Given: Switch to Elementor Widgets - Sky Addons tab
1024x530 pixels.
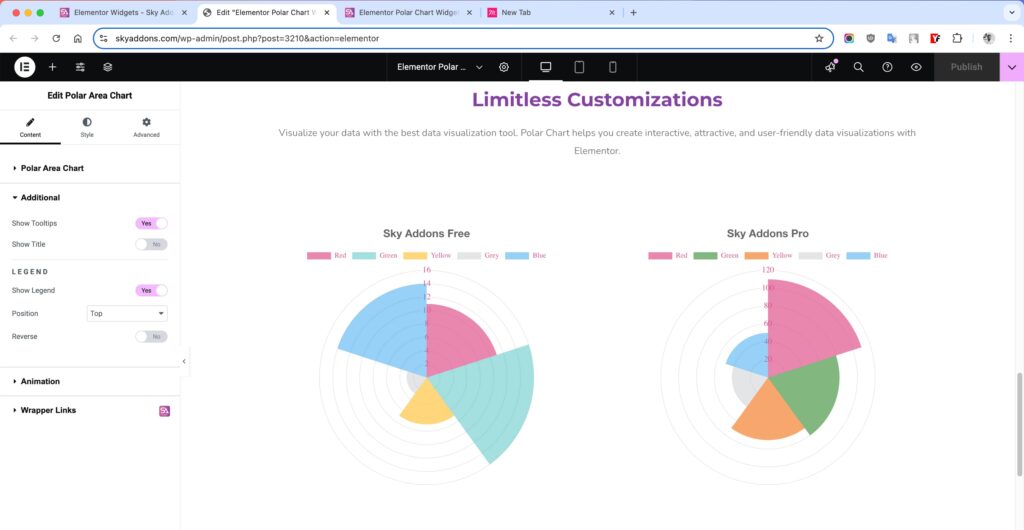Looking at the screenshot, I should (x=123, y=12).
